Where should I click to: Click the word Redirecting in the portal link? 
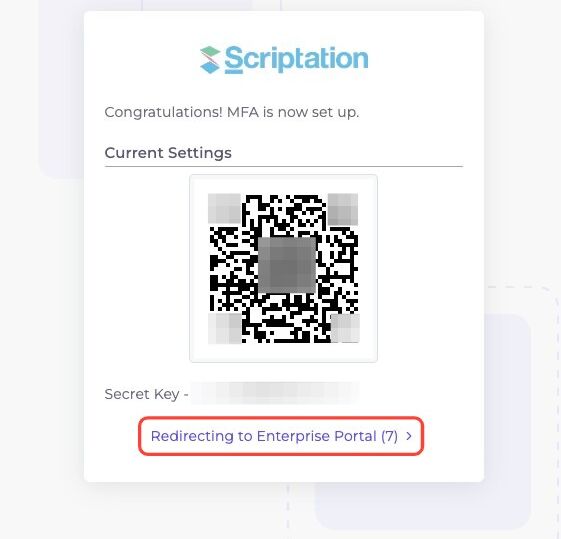[192, 436]
